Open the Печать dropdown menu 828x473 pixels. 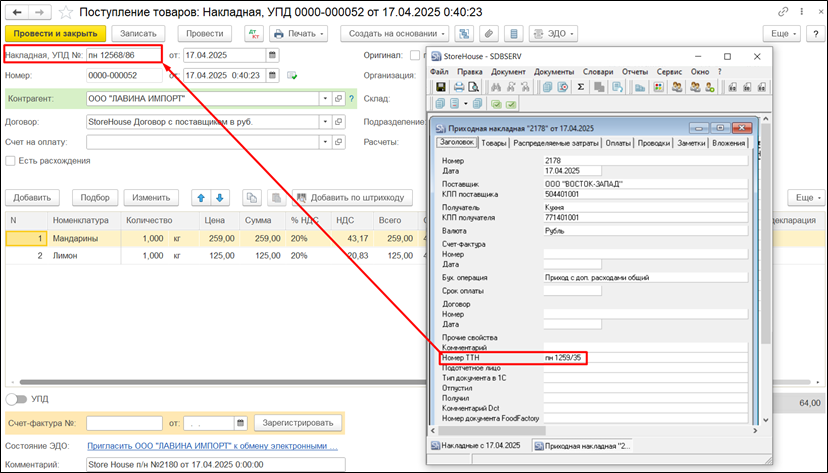(x=301, y=33)
